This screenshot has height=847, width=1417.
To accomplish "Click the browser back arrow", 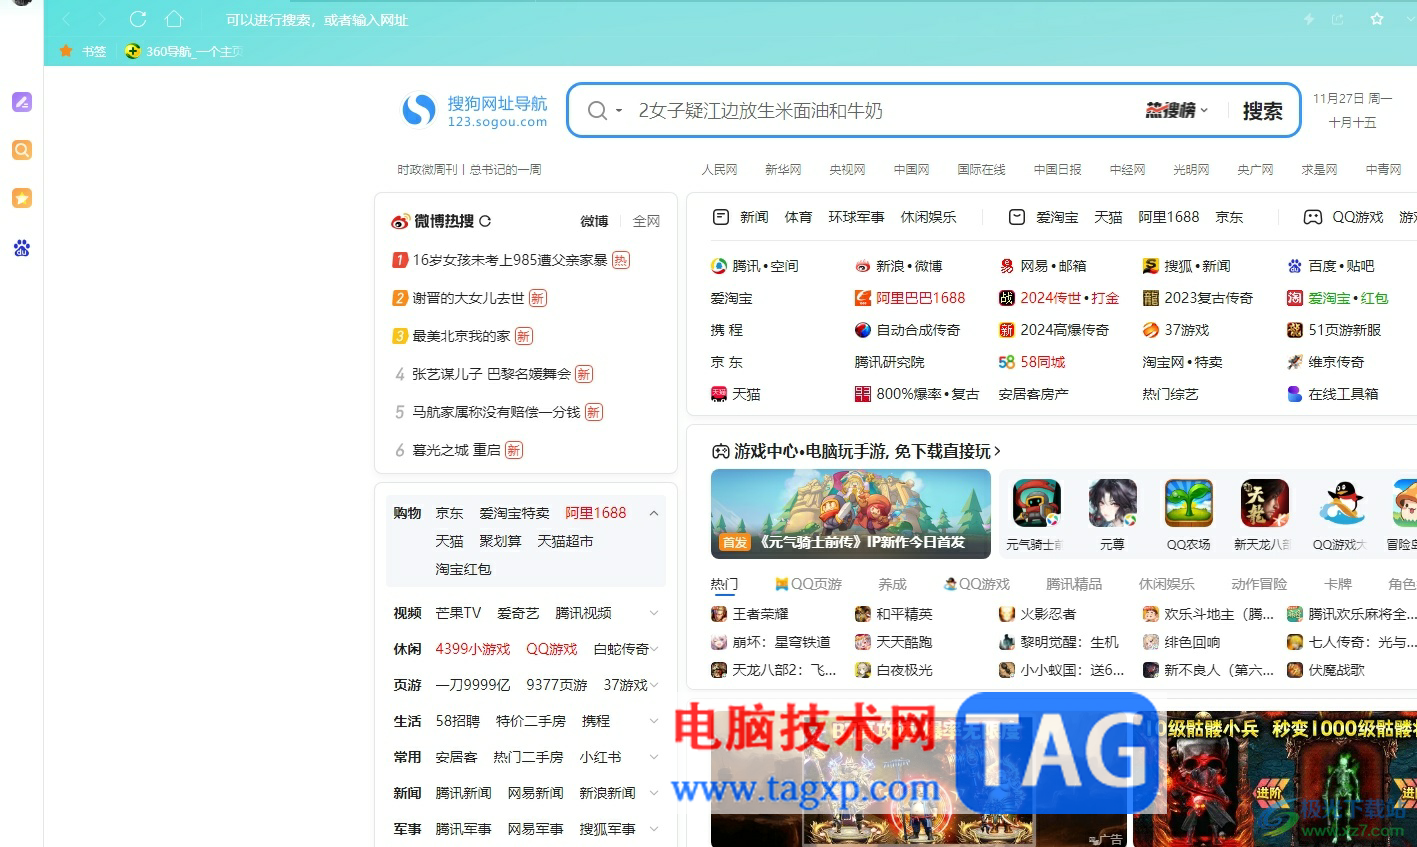I will [x=67, y=19].
